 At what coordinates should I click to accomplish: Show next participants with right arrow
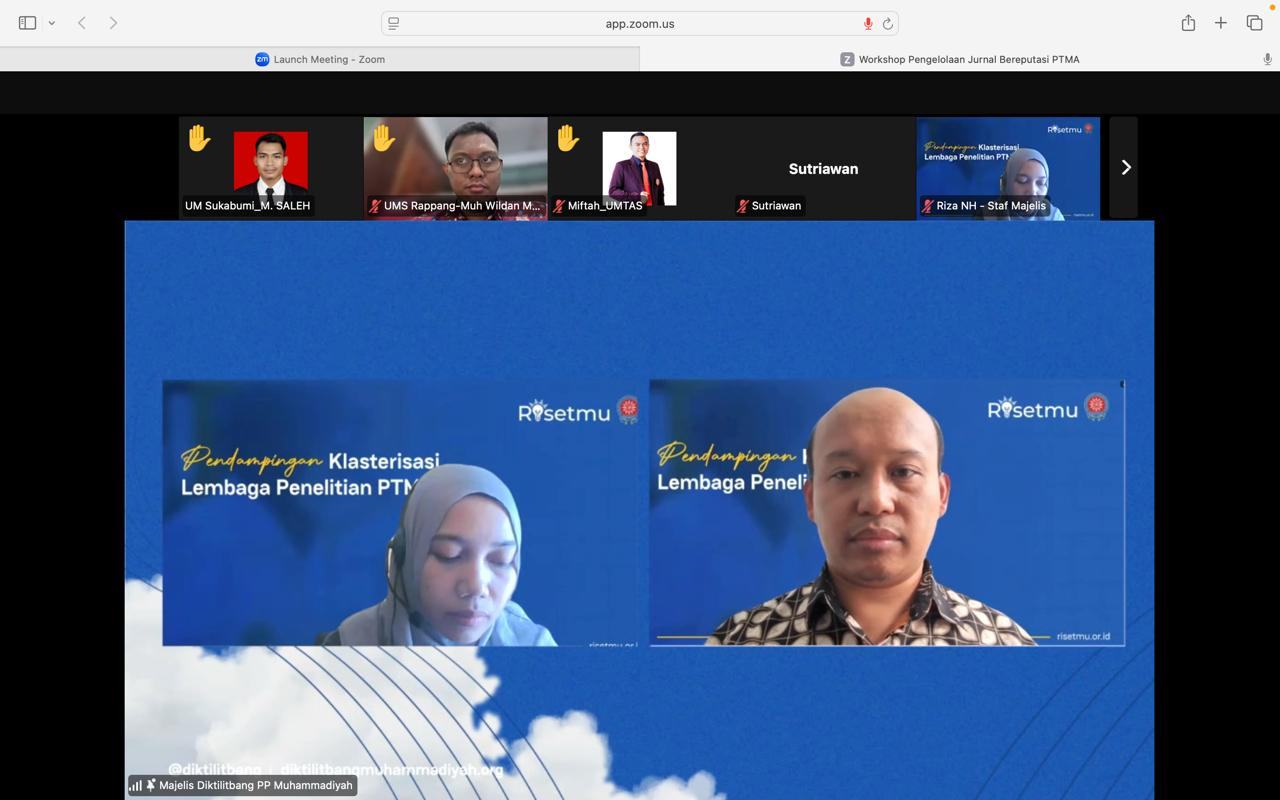coord(1125,168)
